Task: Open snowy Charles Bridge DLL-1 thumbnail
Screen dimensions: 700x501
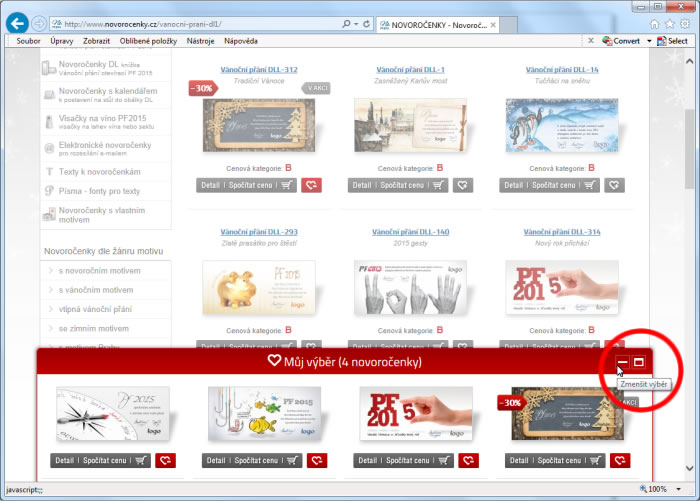Action: [410, 125]
